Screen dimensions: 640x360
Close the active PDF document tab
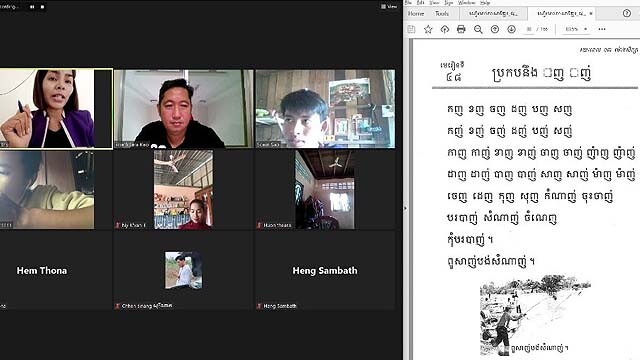point(591,13)
